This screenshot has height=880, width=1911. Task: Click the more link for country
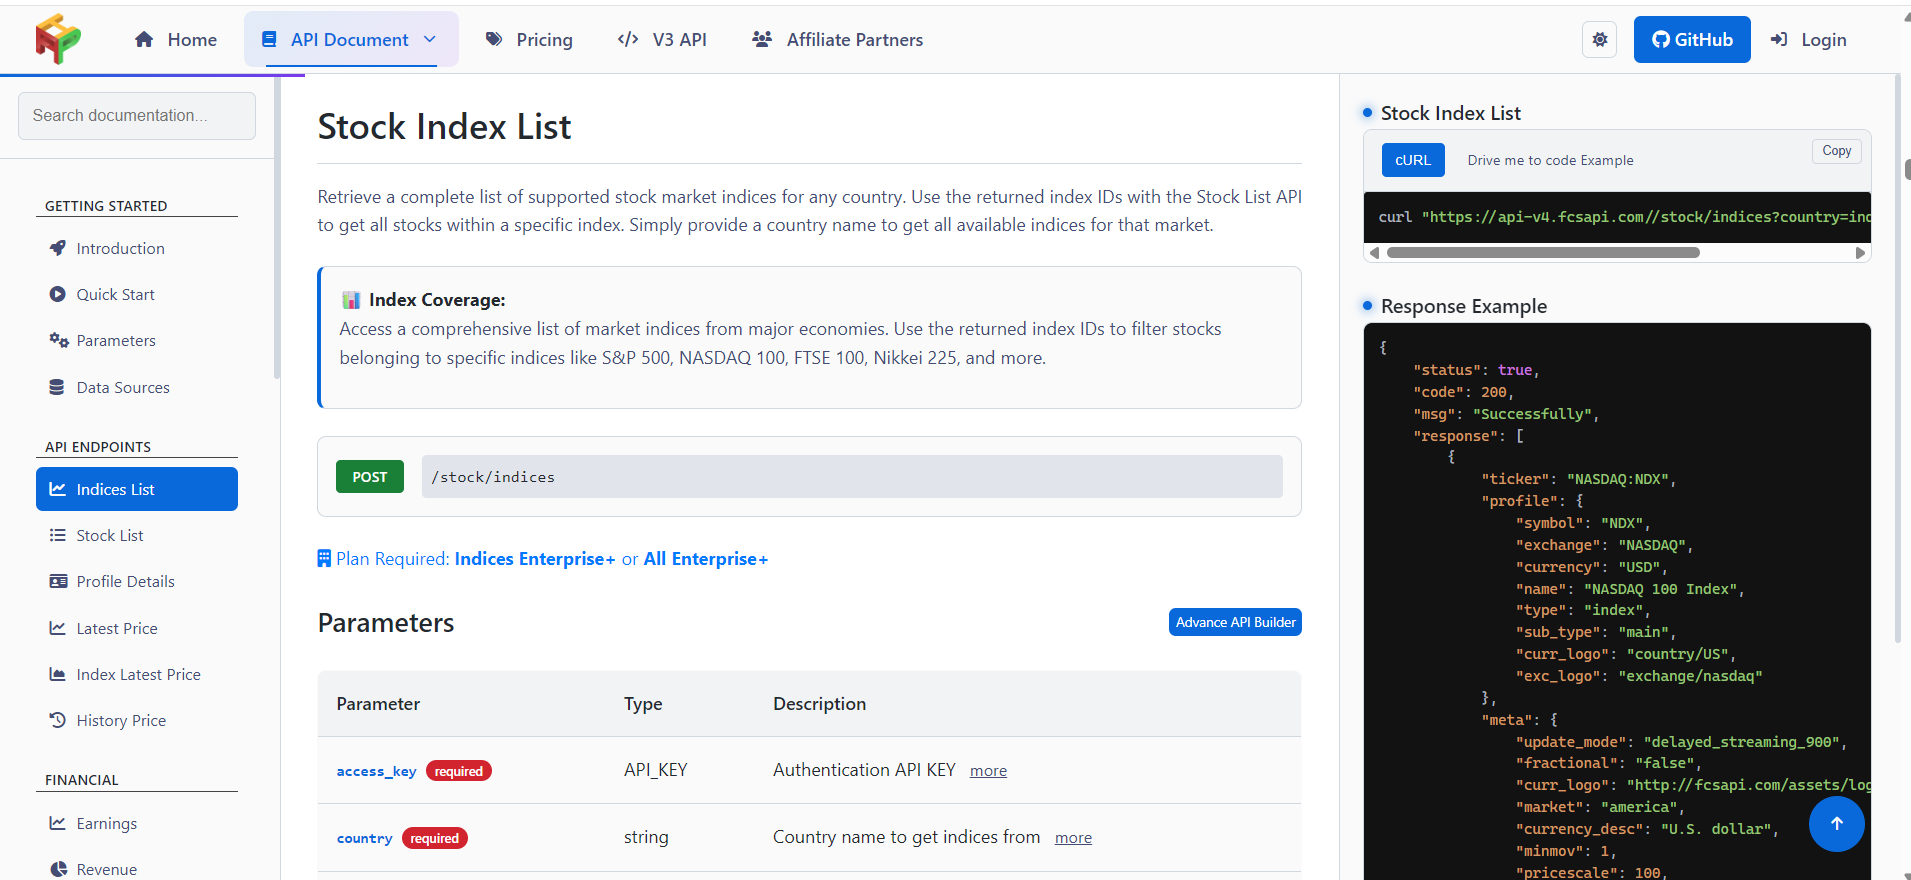point(1073,838)
